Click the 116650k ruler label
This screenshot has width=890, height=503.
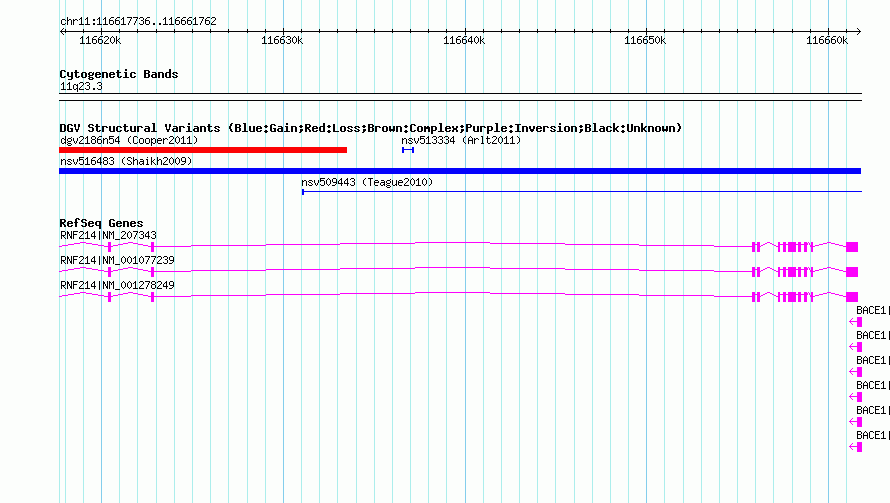pyautogui.click(x=645, y=40)
